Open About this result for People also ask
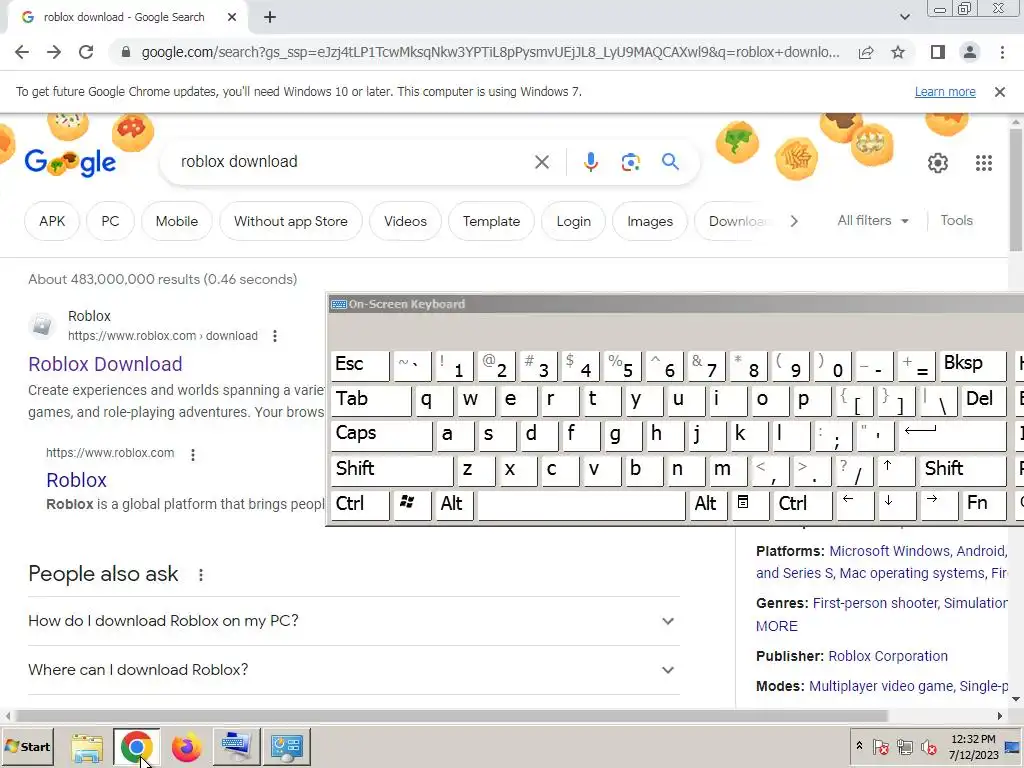Image resolution: width=1024 pixels, height=768 pixels. pyautogui.click(x=201, y=575)
